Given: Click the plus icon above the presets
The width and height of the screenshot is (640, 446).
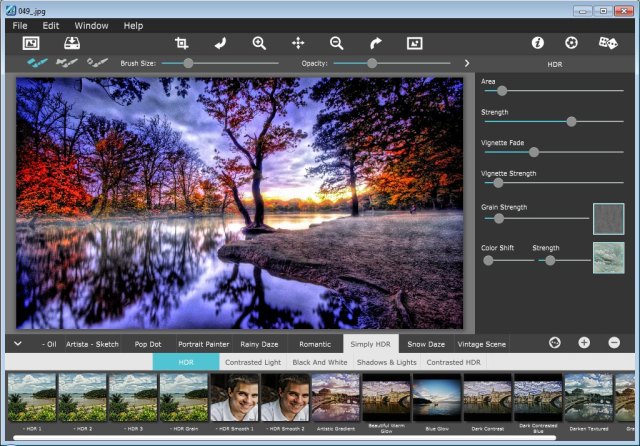Looking at the screenshot, I should (584, 343).
